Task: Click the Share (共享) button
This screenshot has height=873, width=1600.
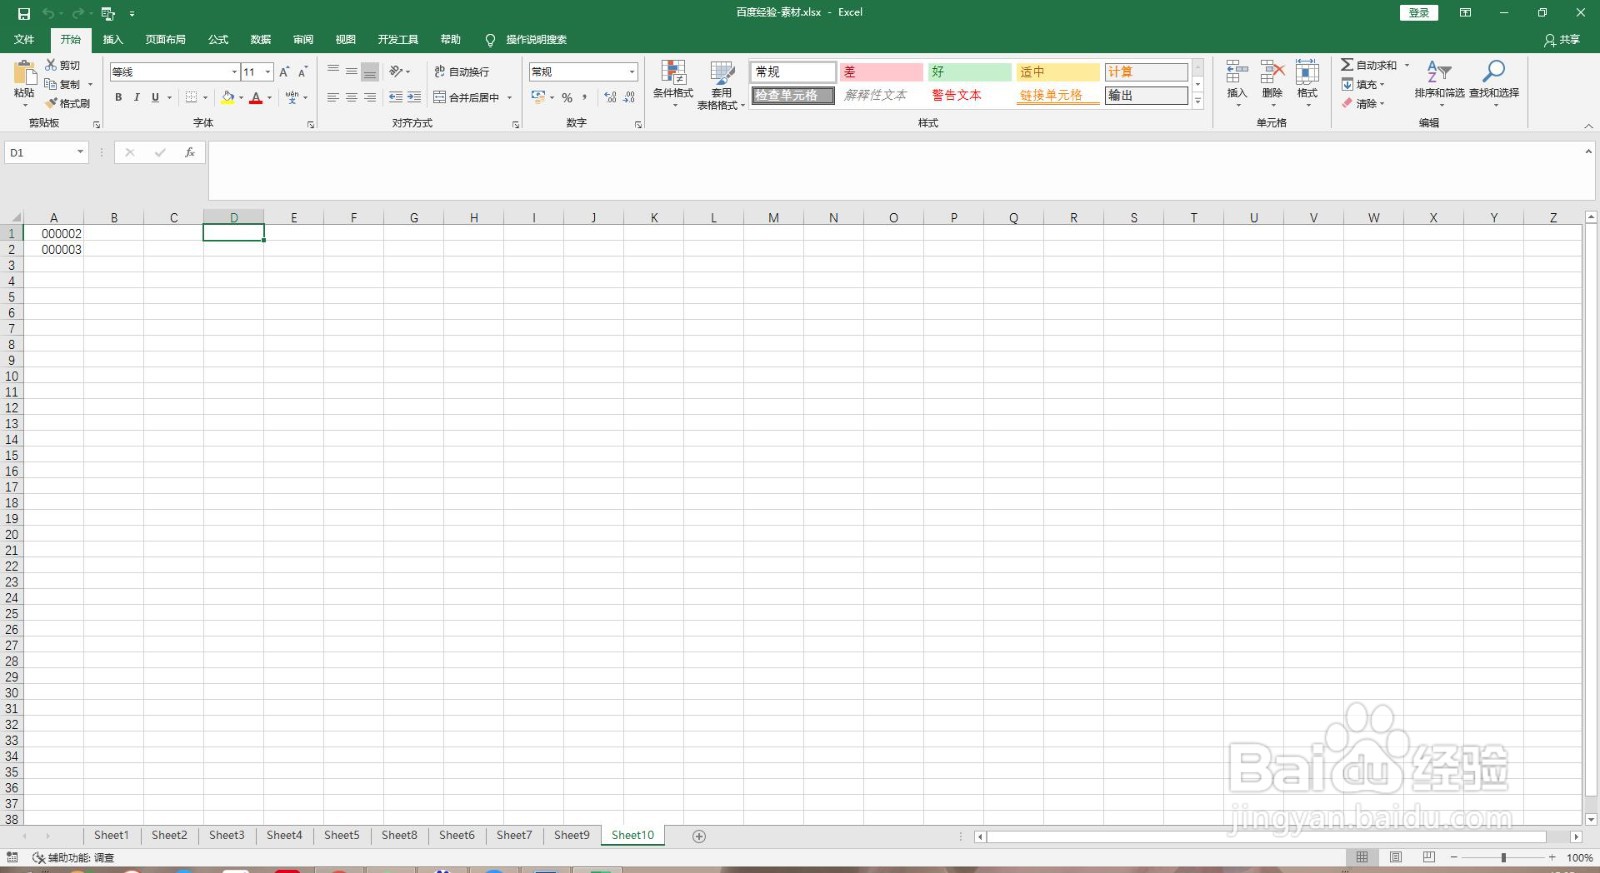Action: [1562, 40]
